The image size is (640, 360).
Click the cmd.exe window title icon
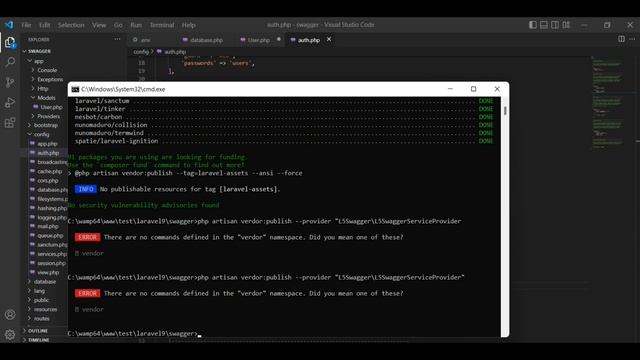(75, 89)
